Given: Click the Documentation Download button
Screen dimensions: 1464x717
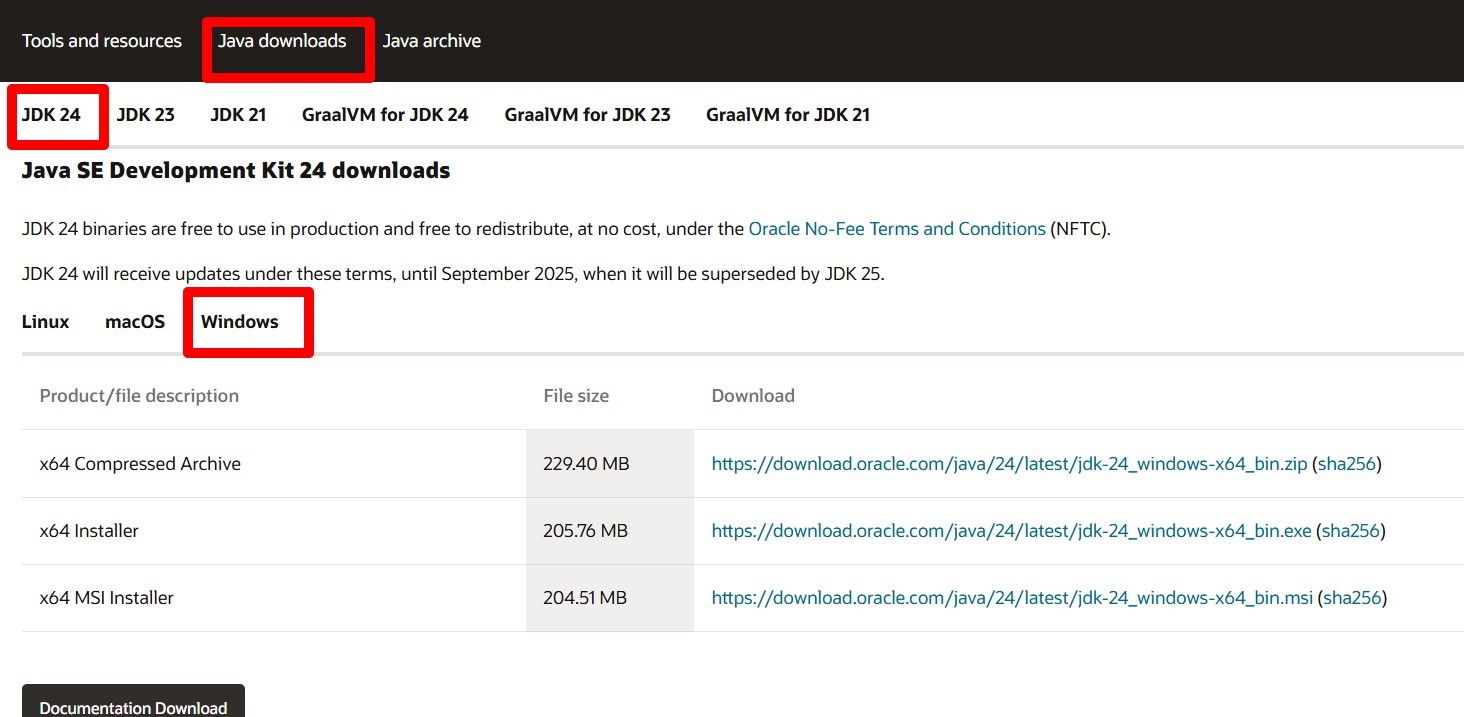Looking at the screenshot, I should [133, 702].
